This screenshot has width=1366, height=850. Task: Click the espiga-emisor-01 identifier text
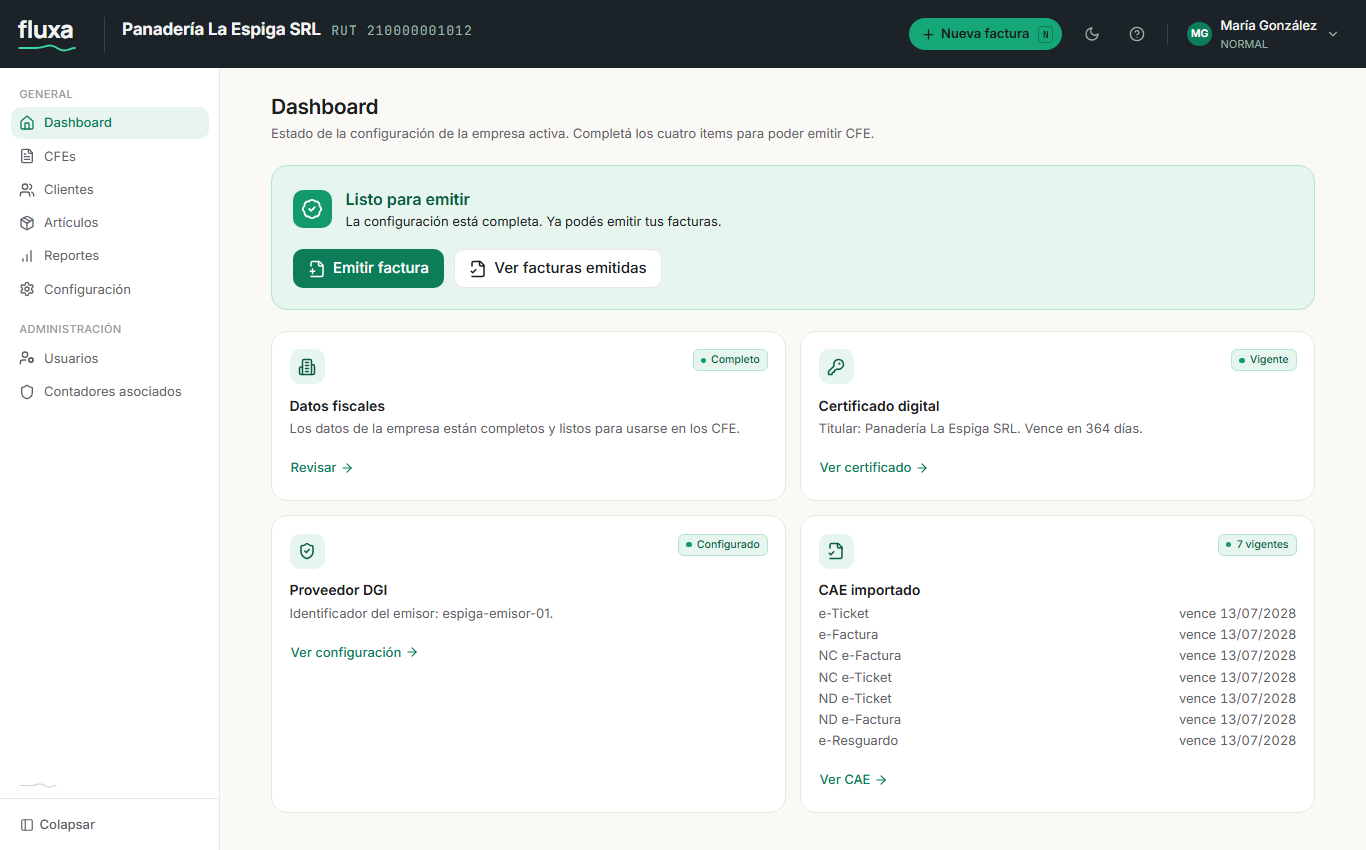[496, 614]
